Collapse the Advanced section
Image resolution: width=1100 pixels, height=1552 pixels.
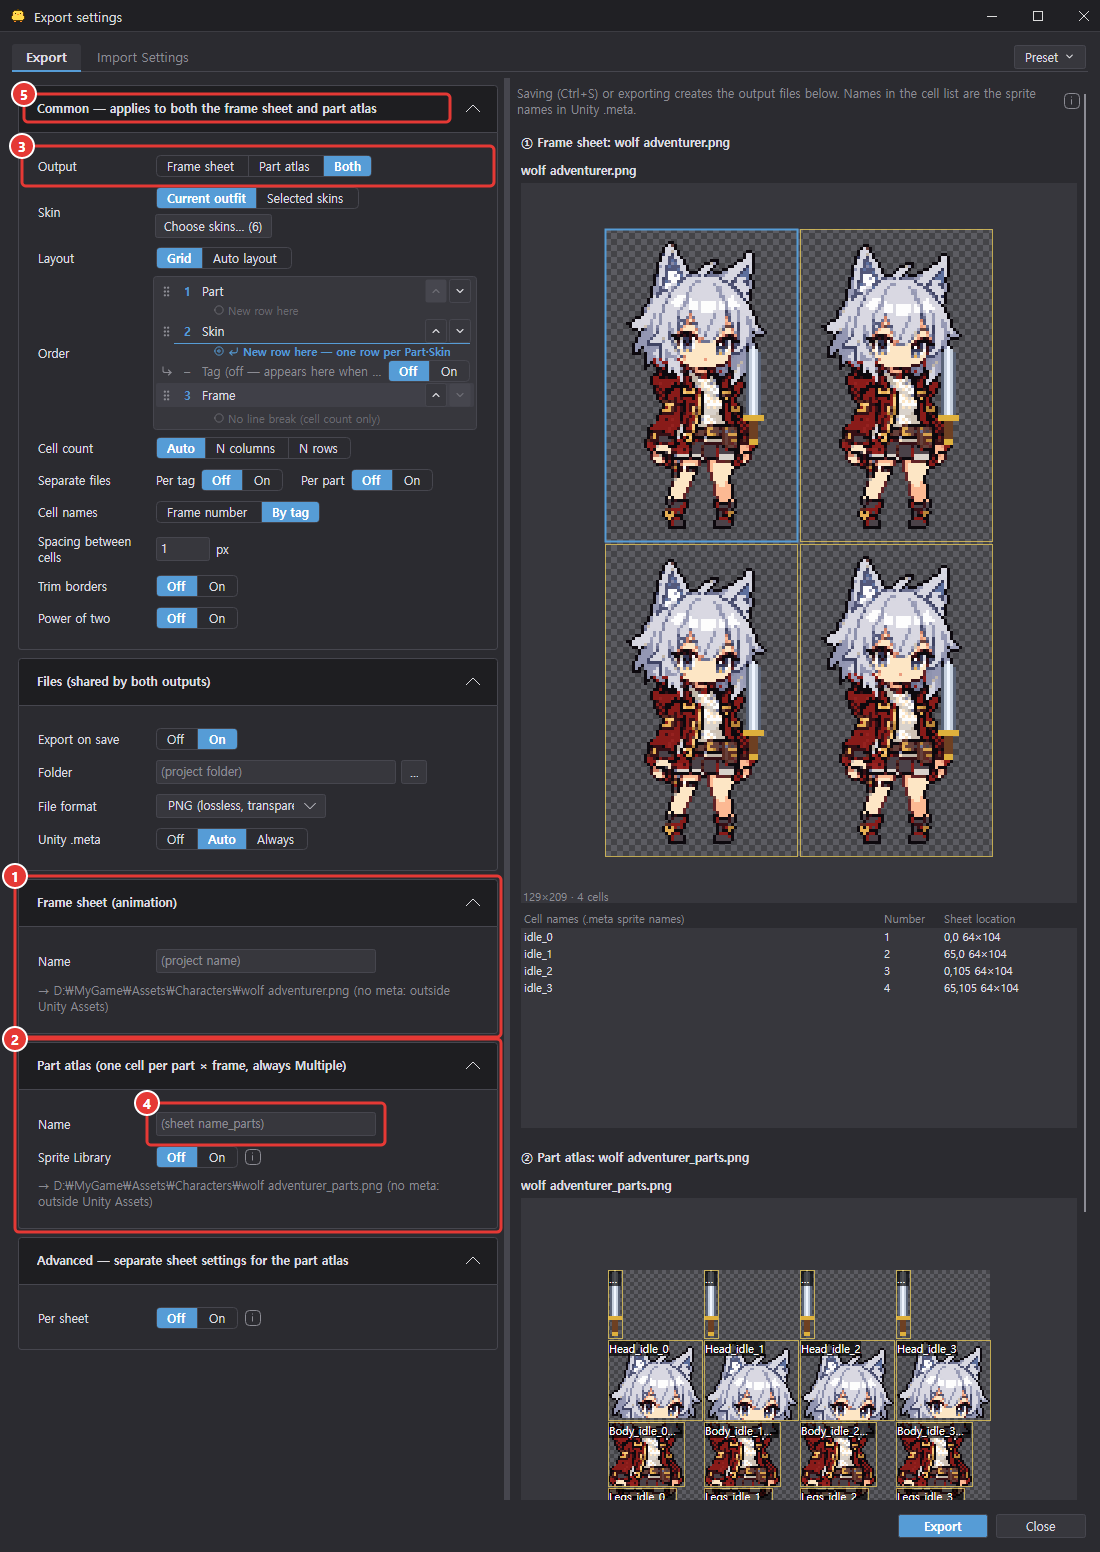[473, 1260]
